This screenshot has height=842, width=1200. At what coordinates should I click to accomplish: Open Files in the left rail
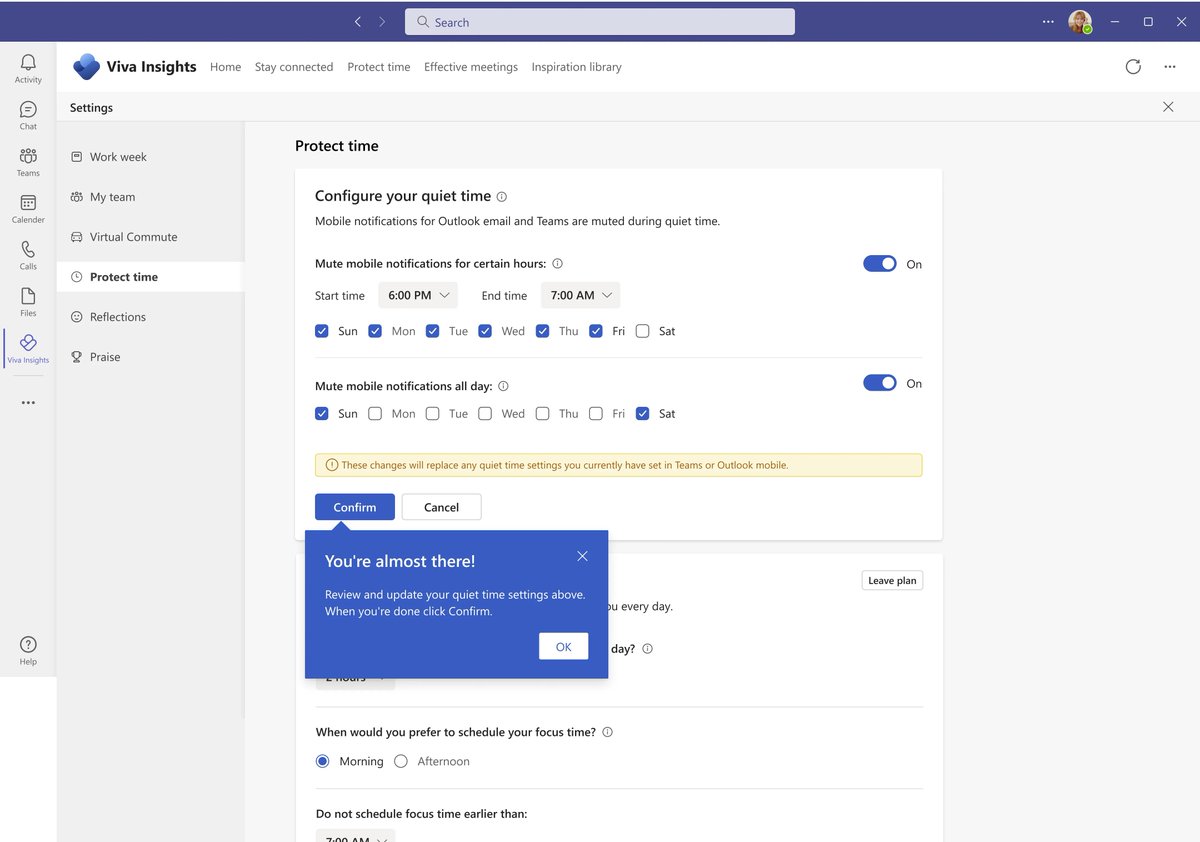coord(28,302)
